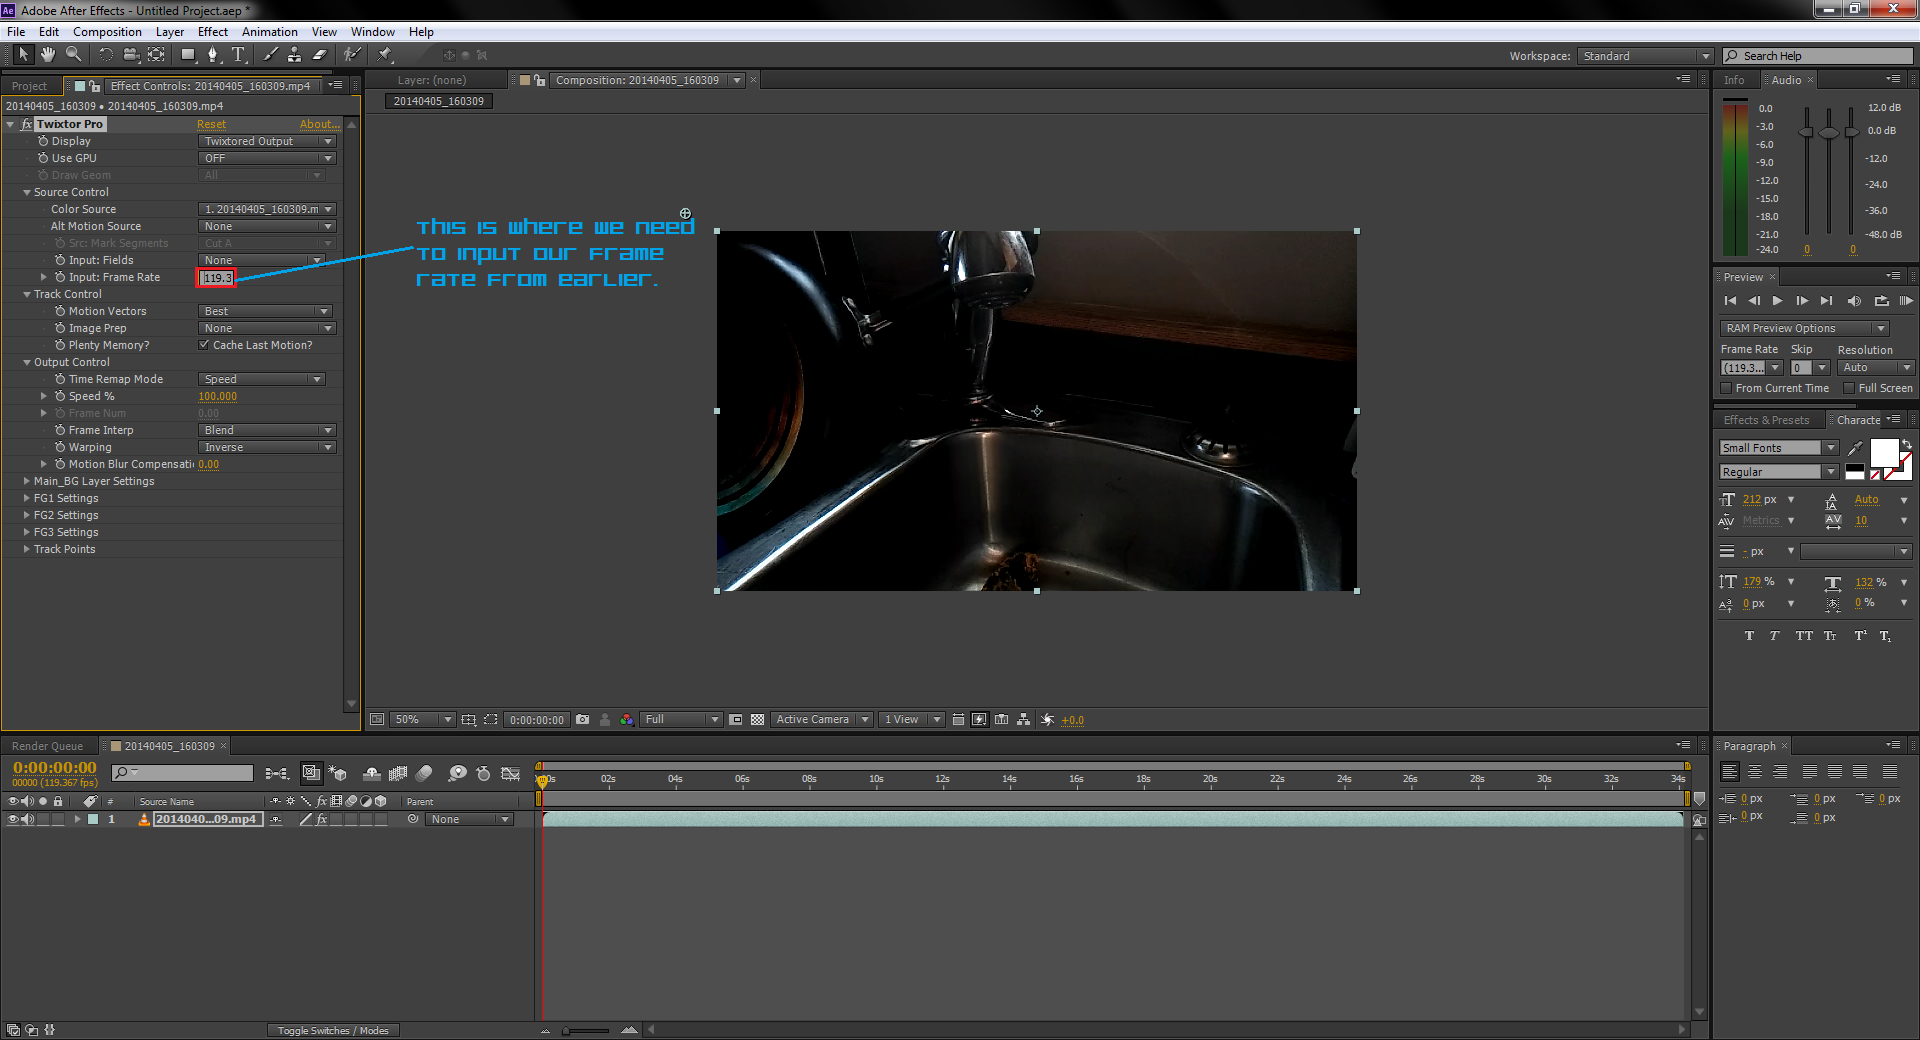Open Time Remap Mode dropdown
The image size is (1920, 1040).
point(262,379)
